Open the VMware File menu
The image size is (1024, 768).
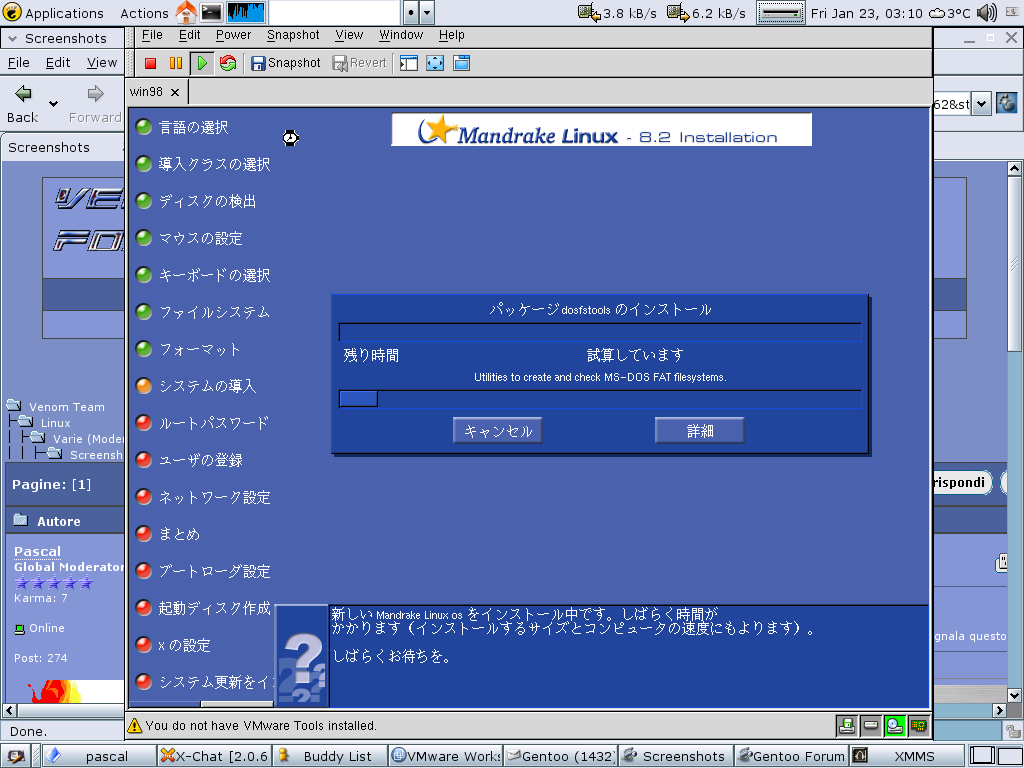coord(152,35)
